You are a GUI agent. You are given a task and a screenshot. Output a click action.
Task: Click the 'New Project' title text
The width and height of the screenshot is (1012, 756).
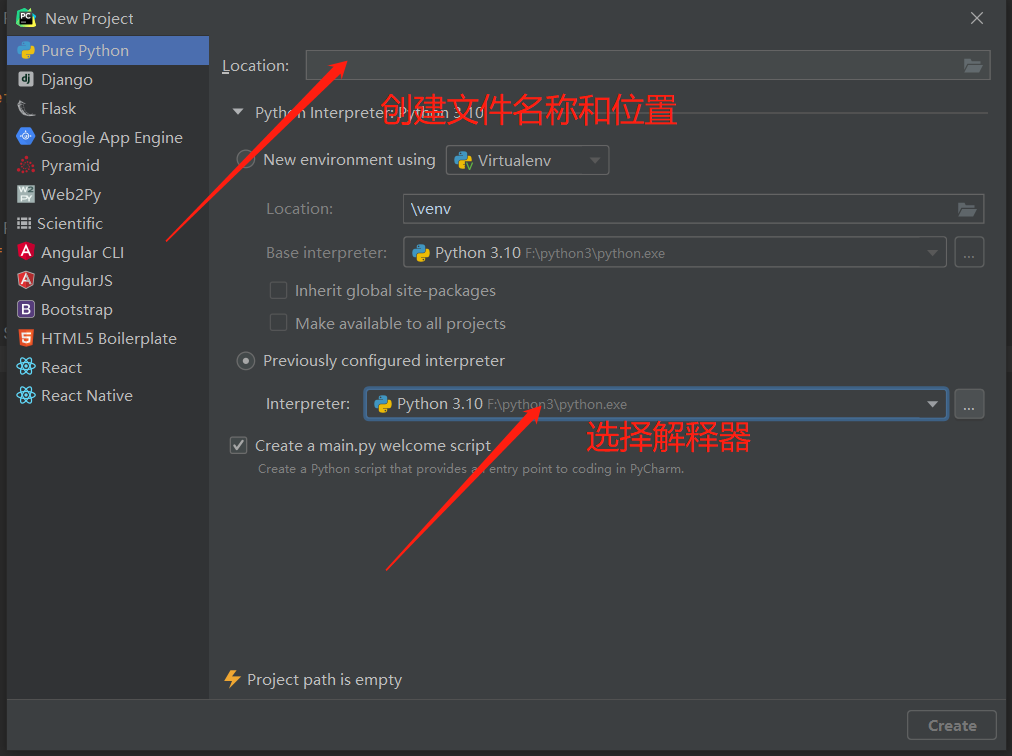[x=89, y=19]
